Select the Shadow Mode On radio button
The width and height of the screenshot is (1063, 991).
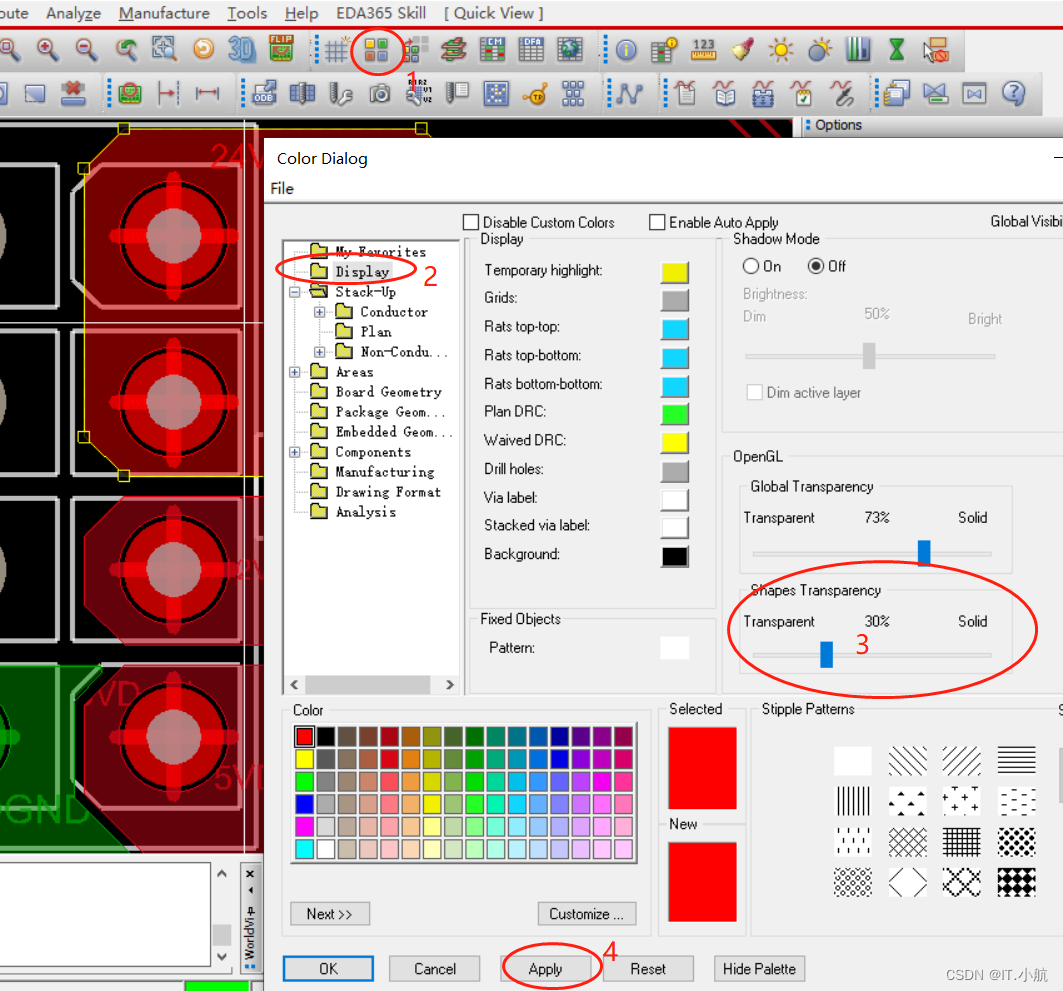[751, 266]
